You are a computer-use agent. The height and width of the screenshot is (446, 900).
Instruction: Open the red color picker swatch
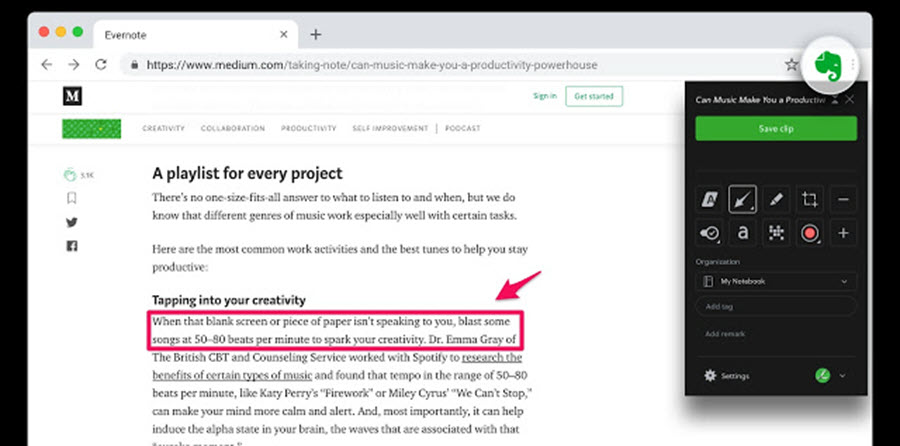(x=809, y=234)
